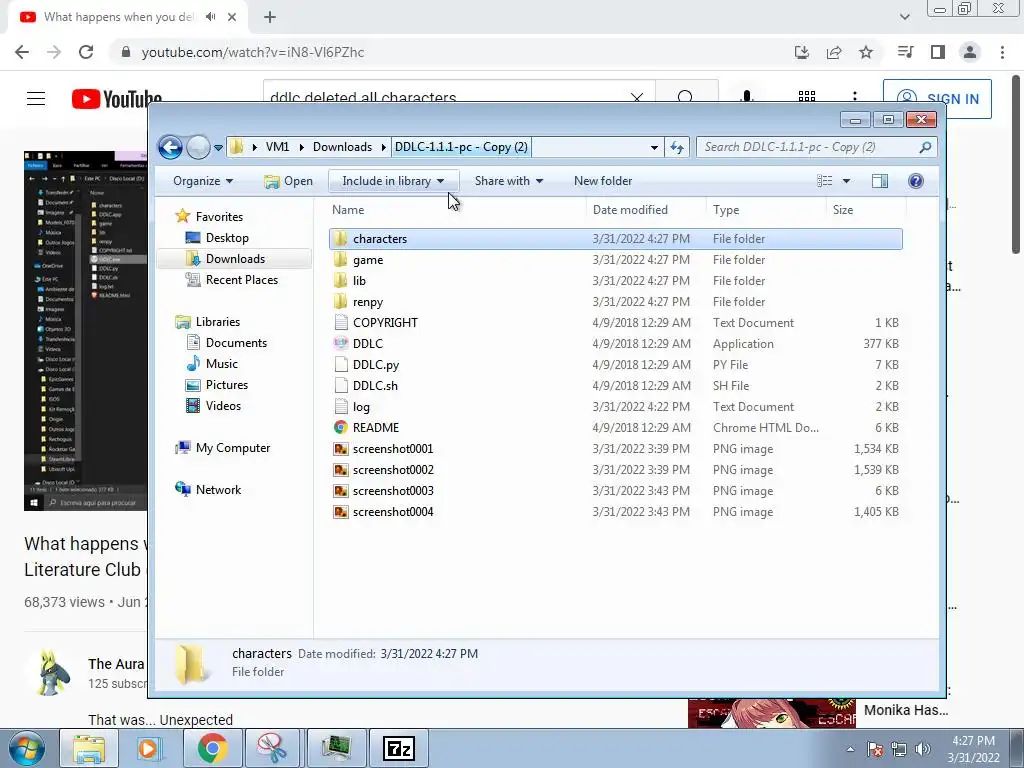Focus the Search DDLC-1.1.1-pc - Copy (2) field
This screenshot has height=768, width=1024.
(x=816, y=147)
